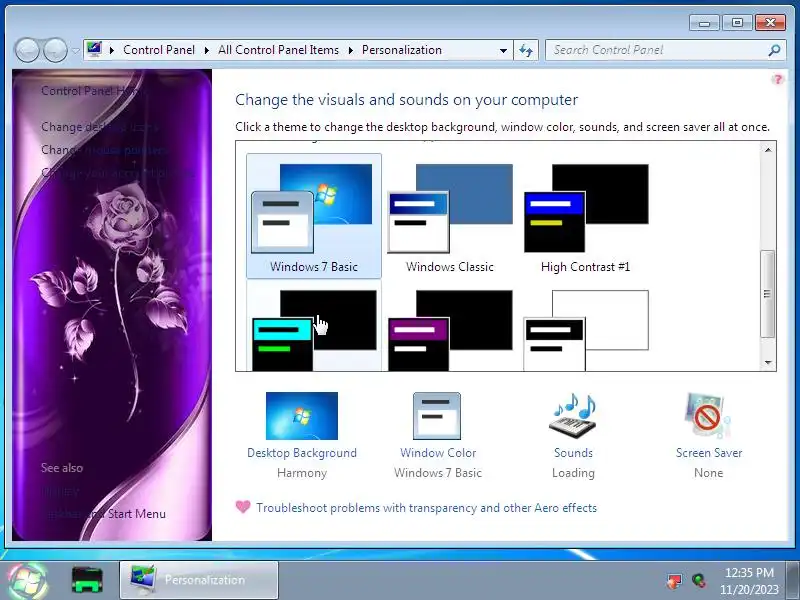This screenshot has width=800, height=600.
Task: Open Taskbar and Start Menu link
Action: (x=104, y=514)
